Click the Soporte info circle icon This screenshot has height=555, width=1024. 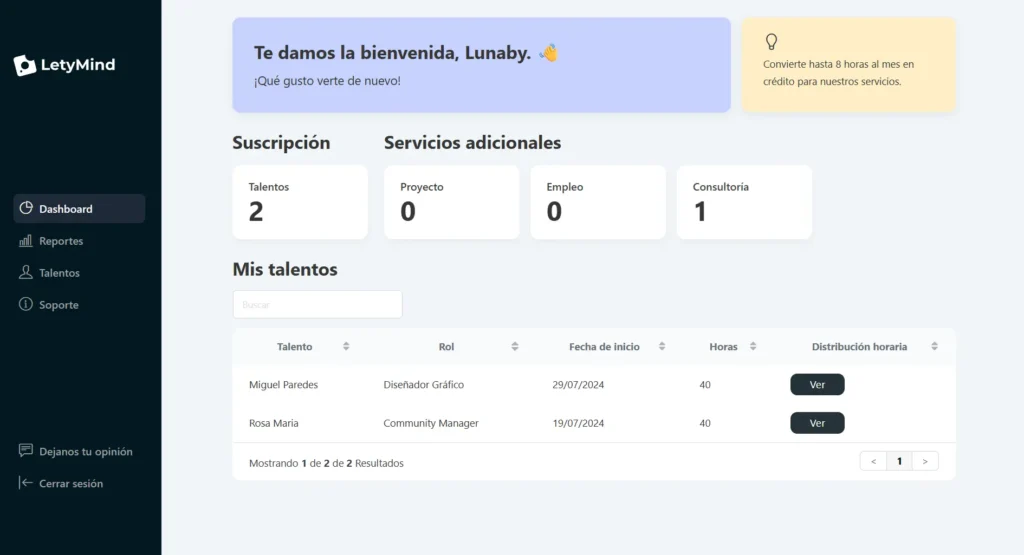(x=26, y=305)
